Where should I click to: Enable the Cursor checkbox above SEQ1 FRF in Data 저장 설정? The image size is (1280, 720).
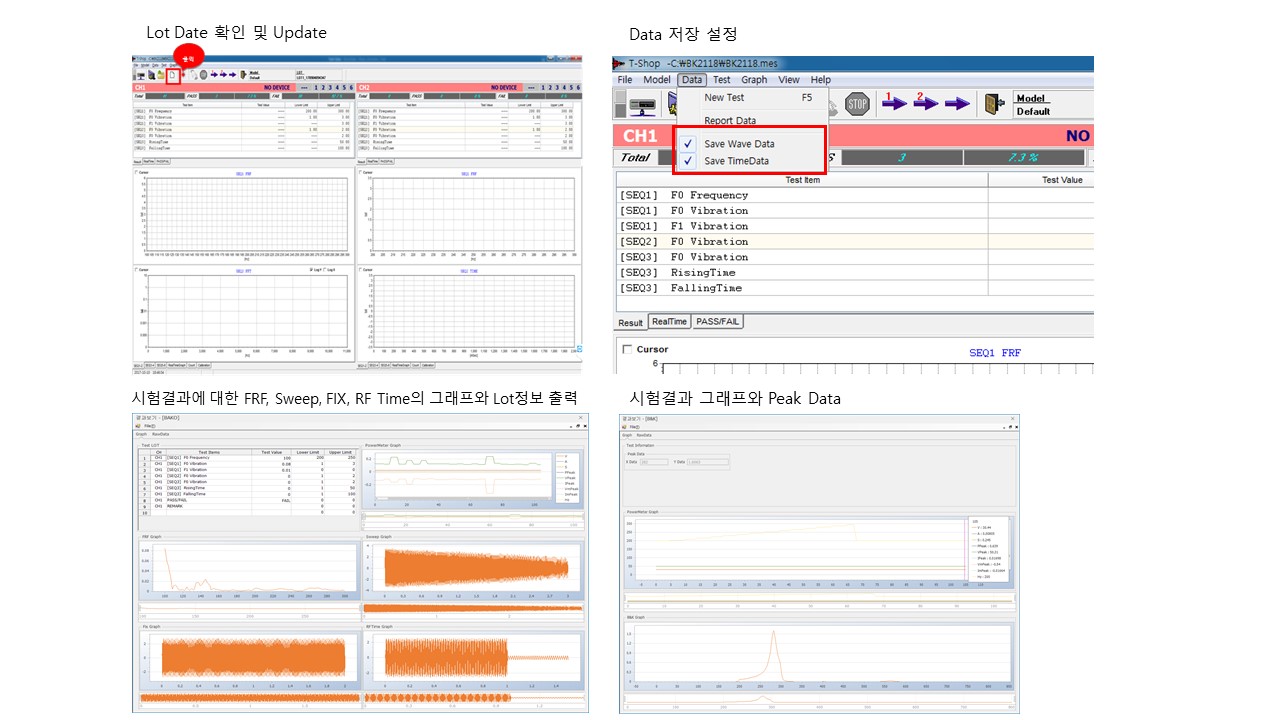pyautogui.click(x=627, y=350)
